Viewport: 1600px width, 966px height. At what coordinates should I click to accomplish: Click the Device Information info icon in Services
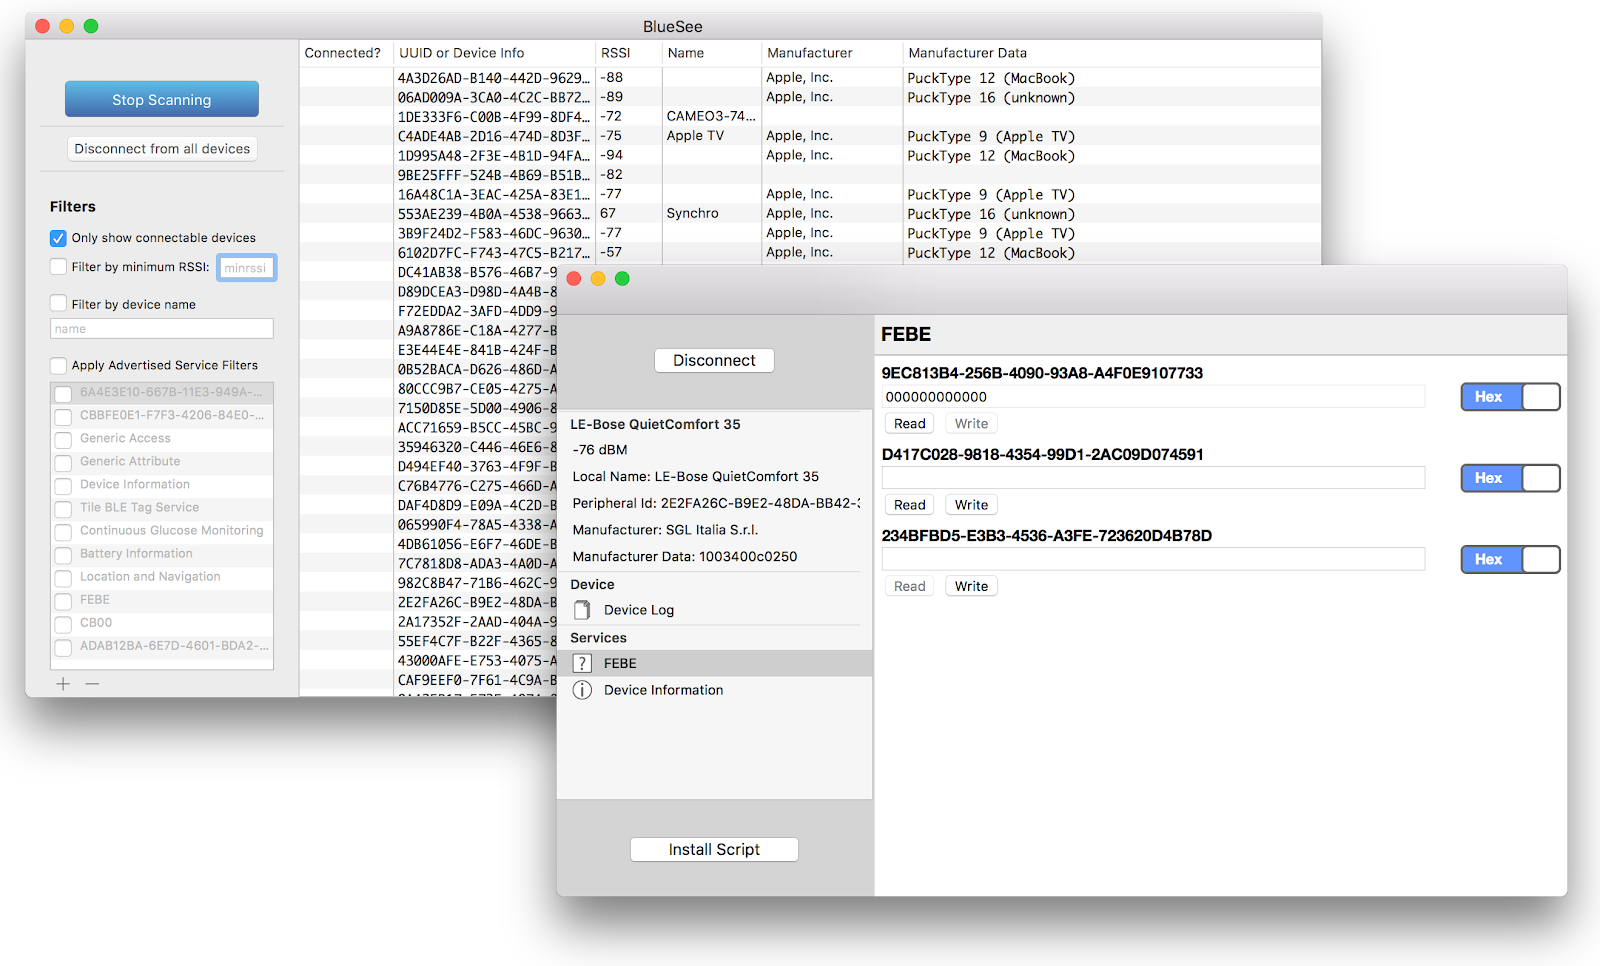[x=582, y=690]
